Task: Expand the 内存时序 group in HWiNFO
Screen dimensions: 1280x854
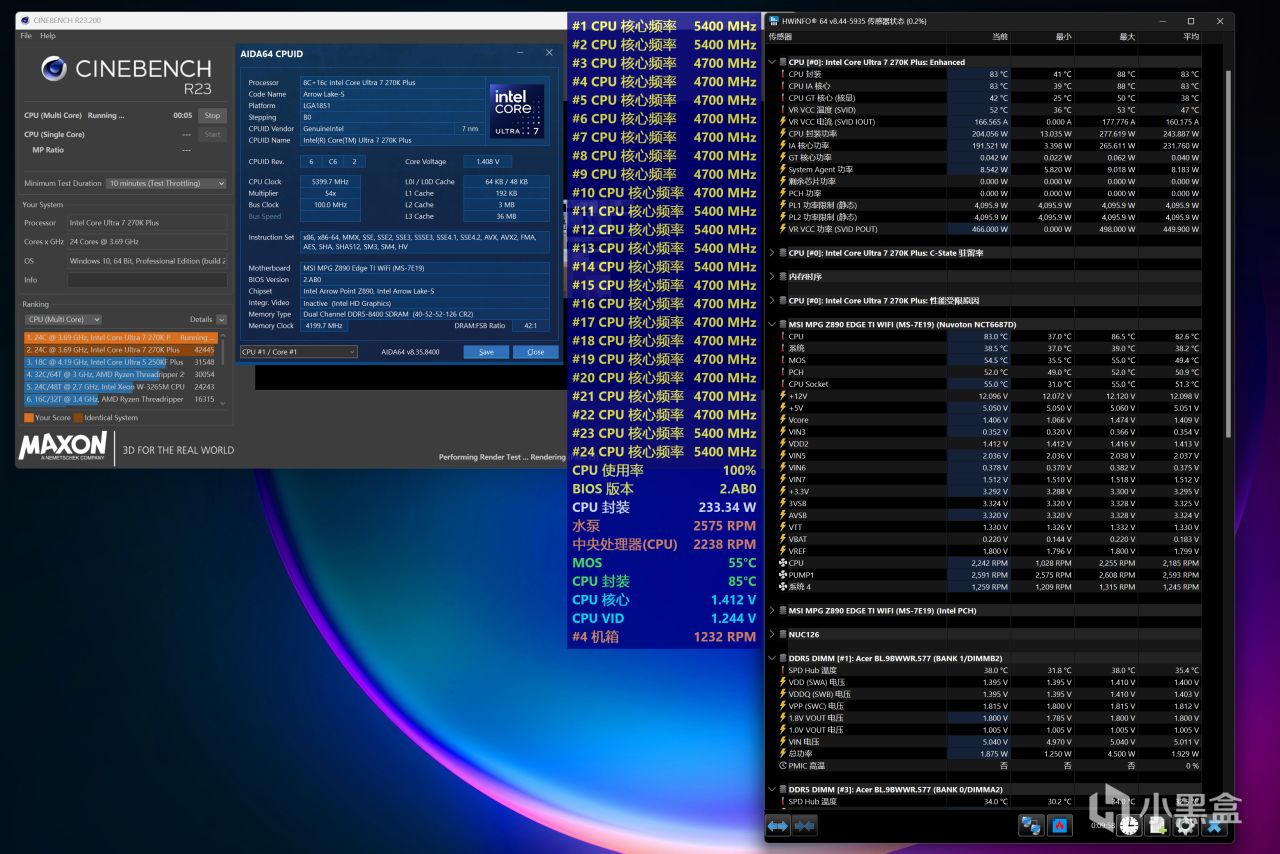Action: point(772,277)
